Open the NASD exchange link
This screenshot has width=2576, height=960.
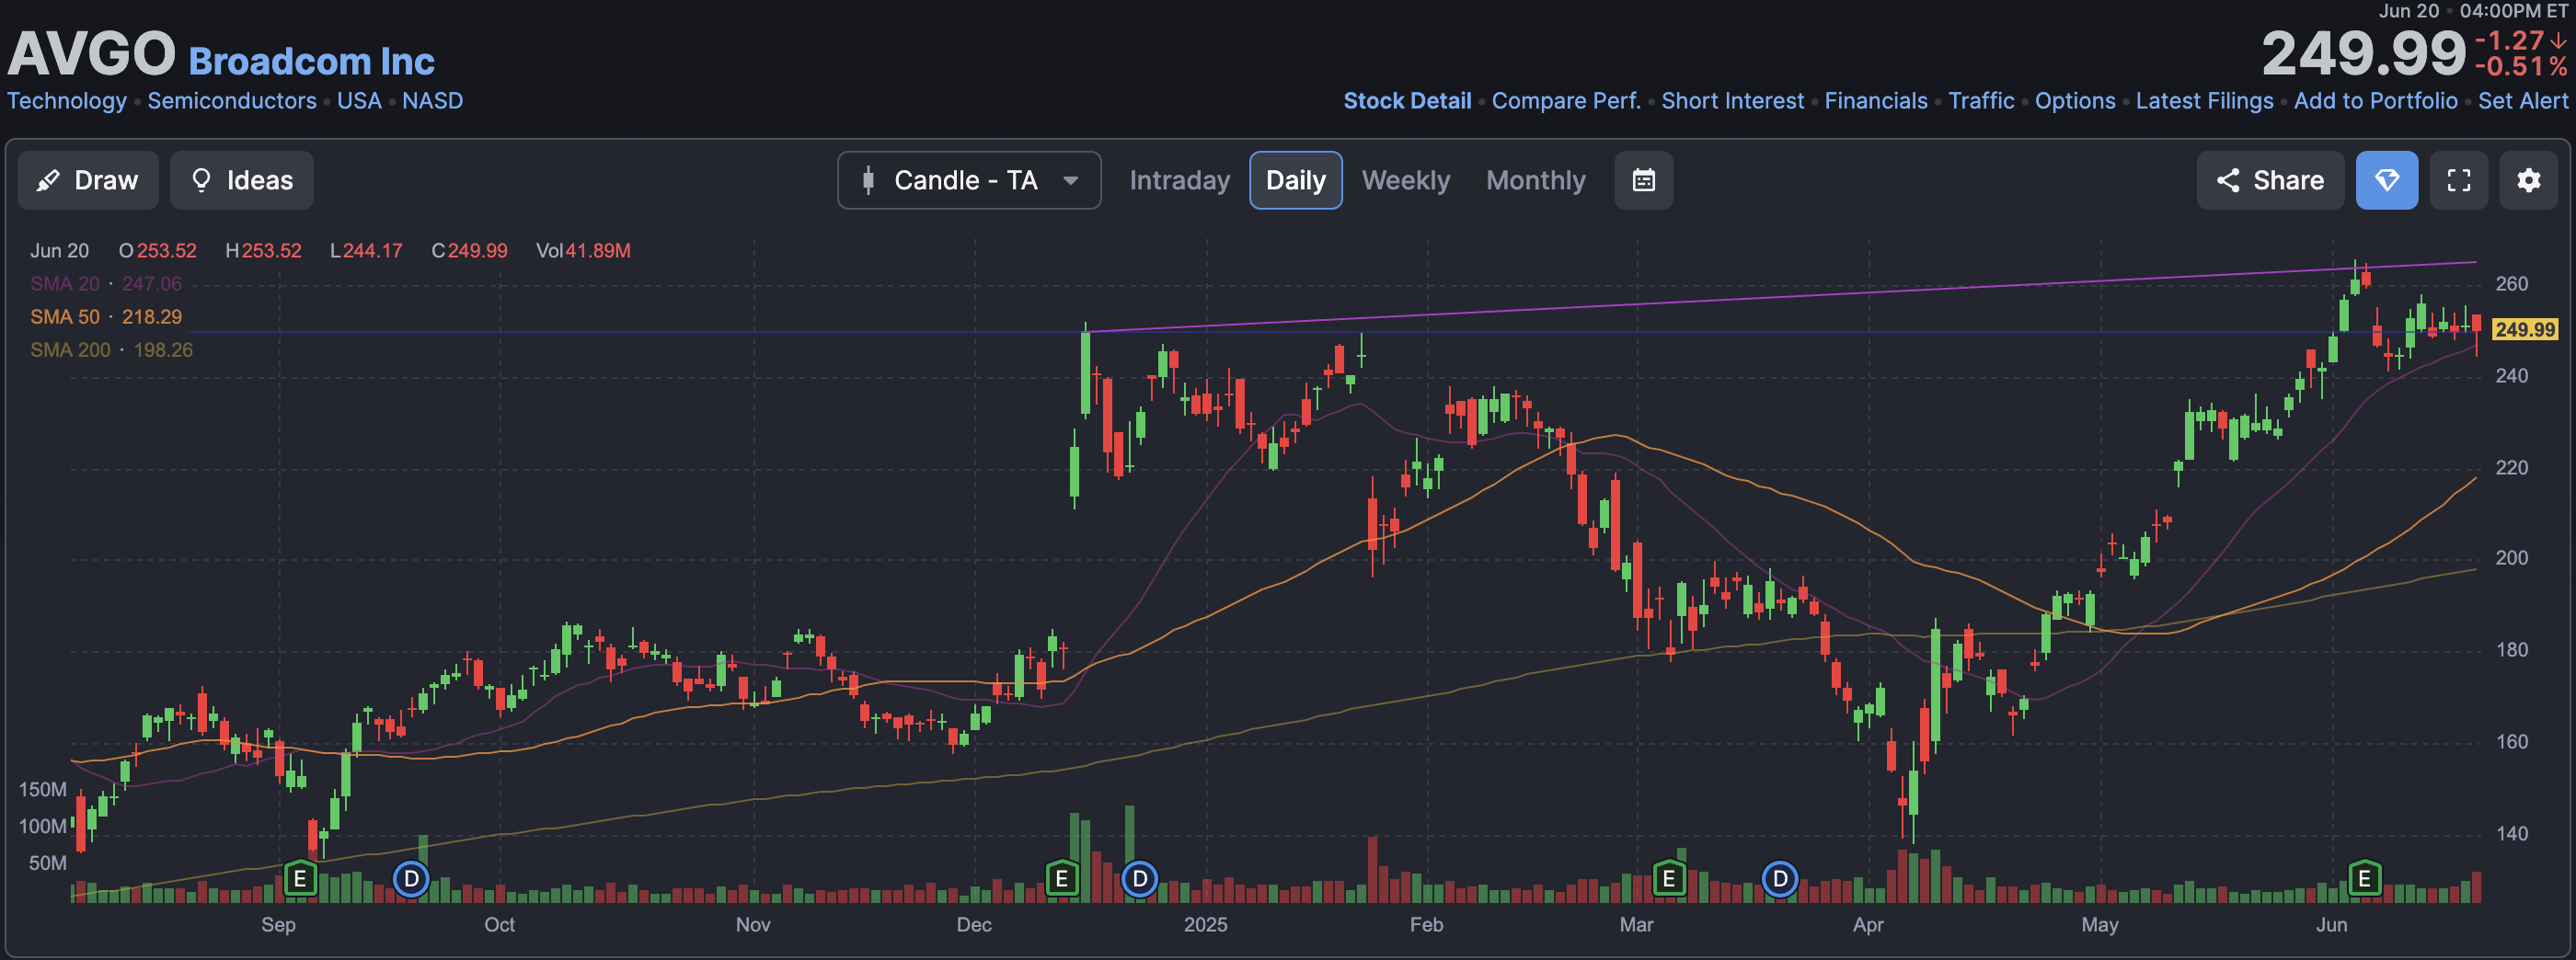432,101
